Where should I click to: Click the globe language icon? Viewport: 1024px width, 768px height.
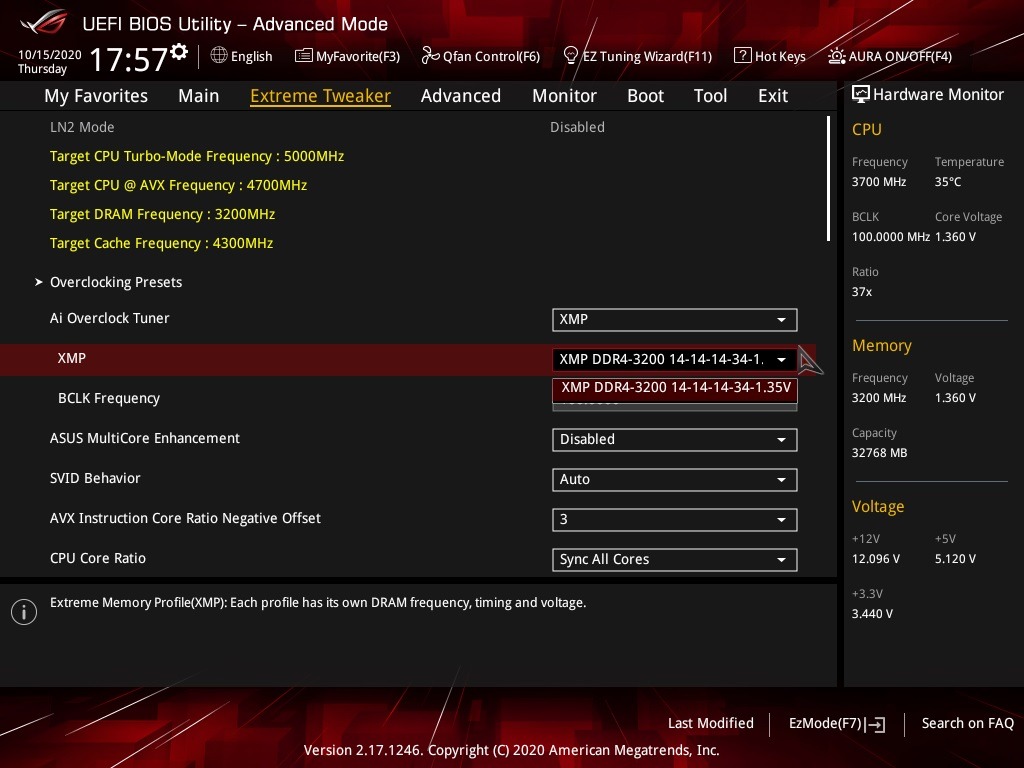click(x=219, y=56)
